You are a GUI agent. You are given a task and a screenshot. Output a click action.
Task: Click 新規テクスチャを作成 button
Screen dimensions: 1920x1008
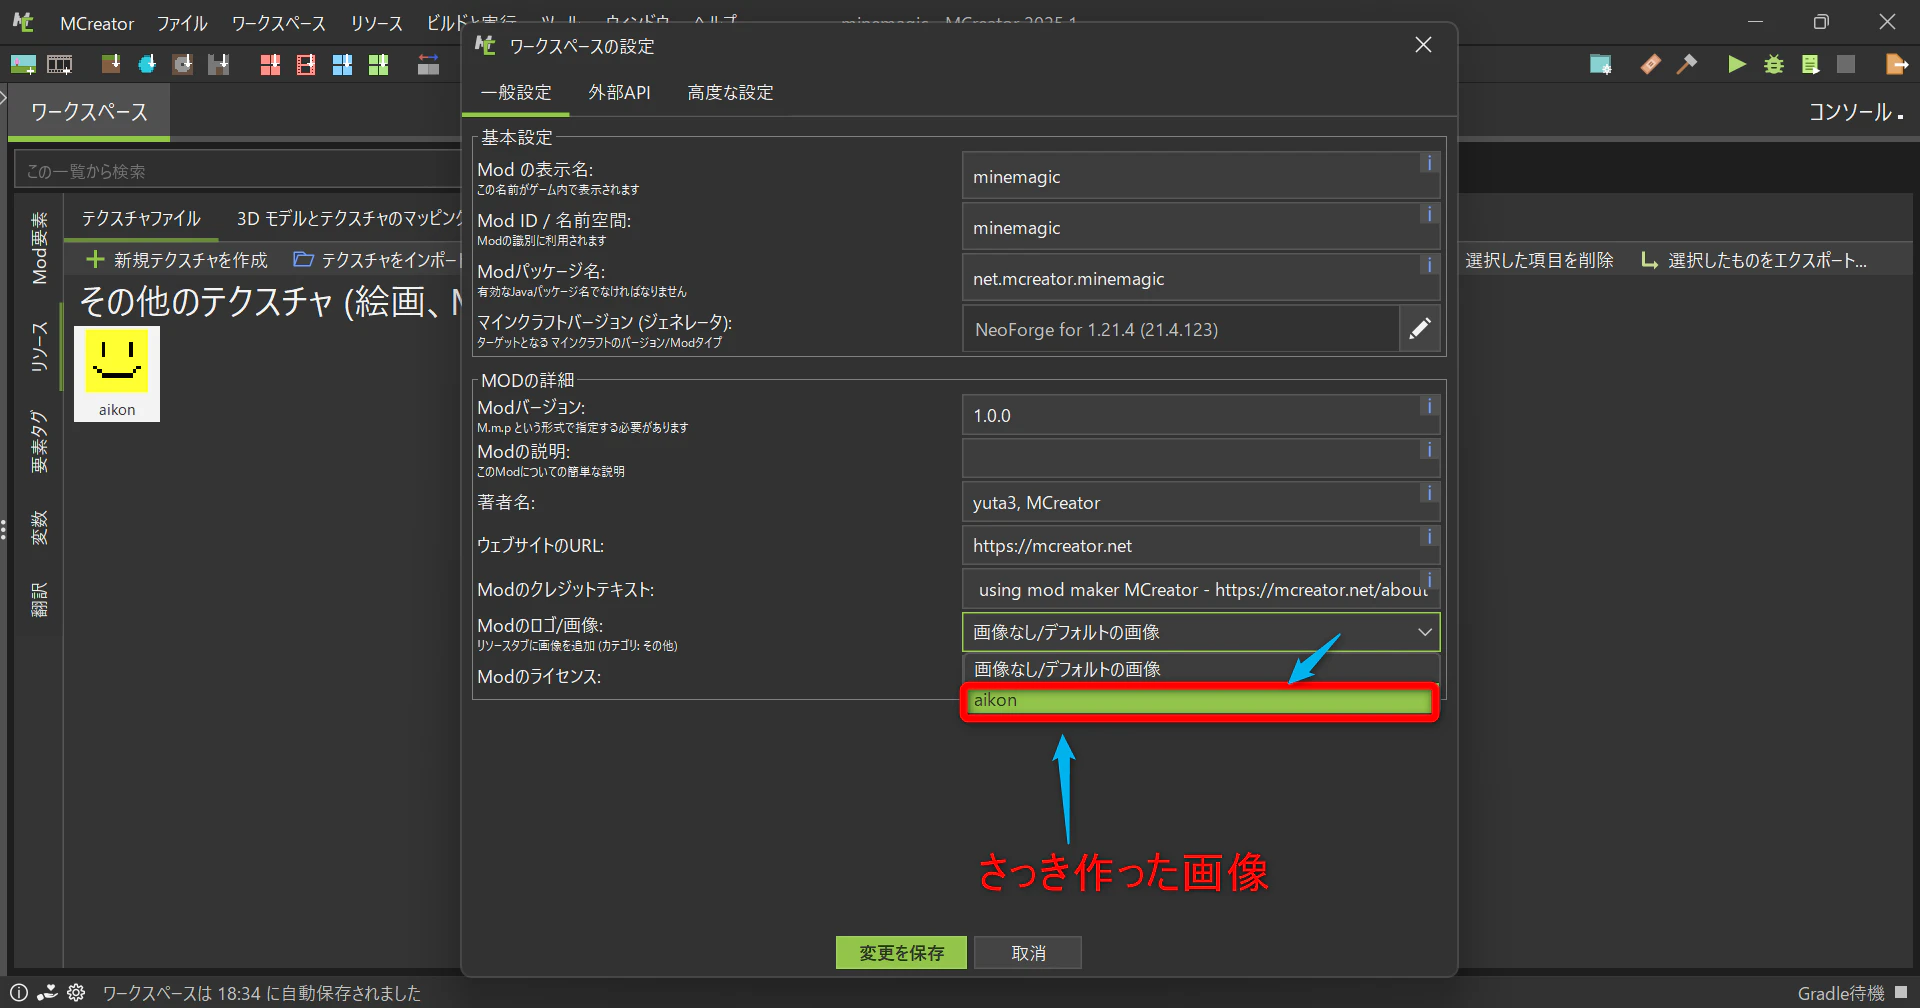[x=177, y=260]
